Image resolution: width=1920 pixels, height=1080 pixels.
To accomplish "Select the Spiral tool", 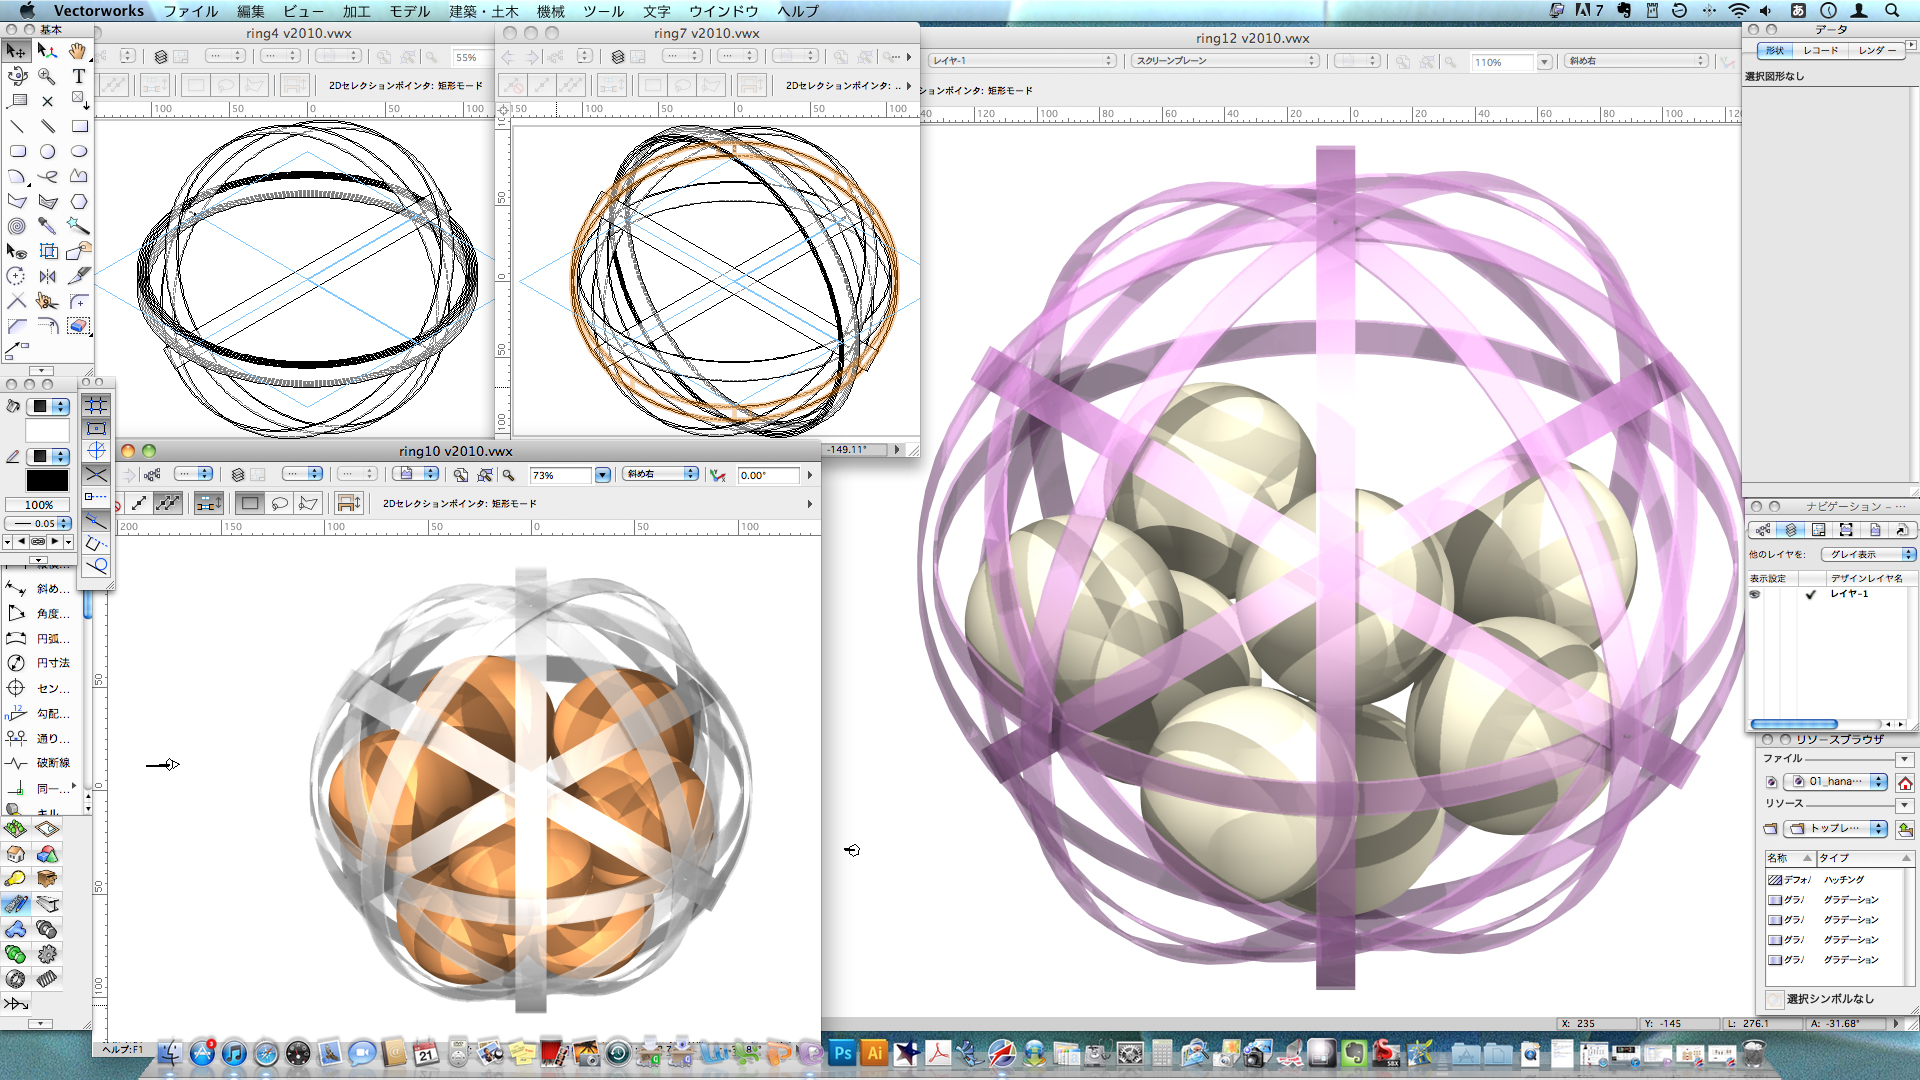I will point(17,226).
